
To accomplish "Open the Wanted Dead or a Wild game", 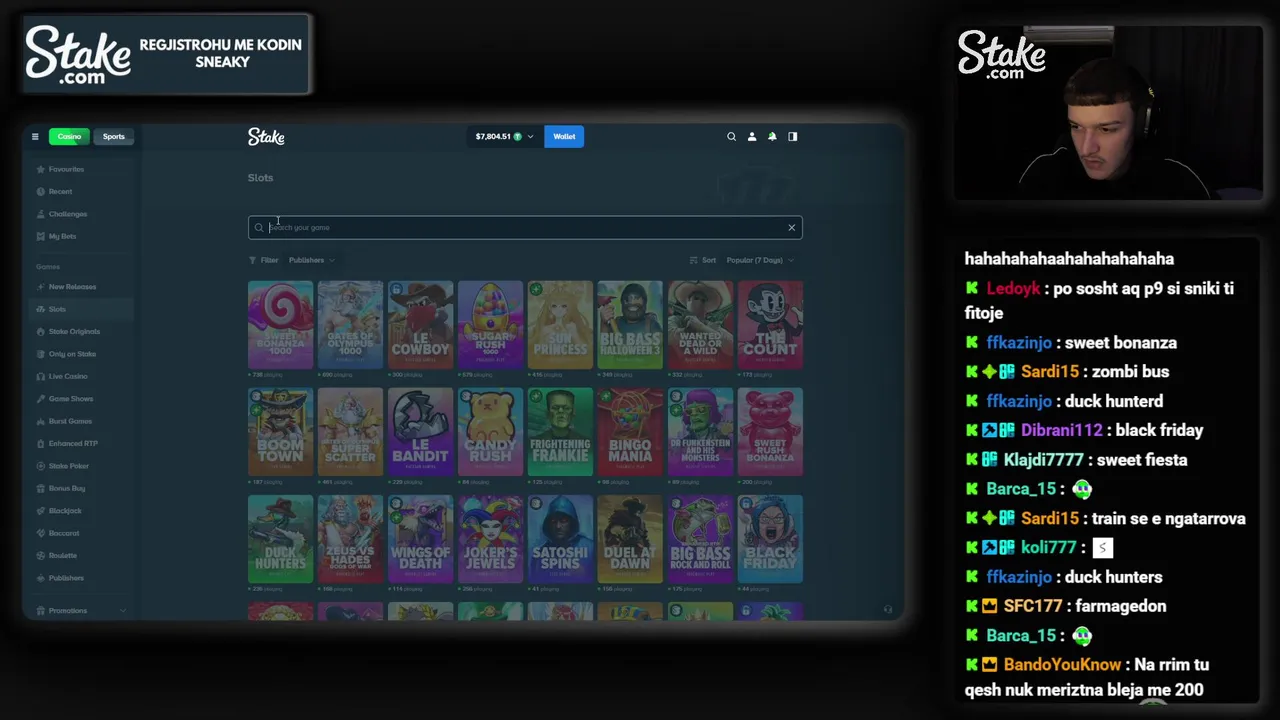I will pyautogui.click(x=700, y=325).
